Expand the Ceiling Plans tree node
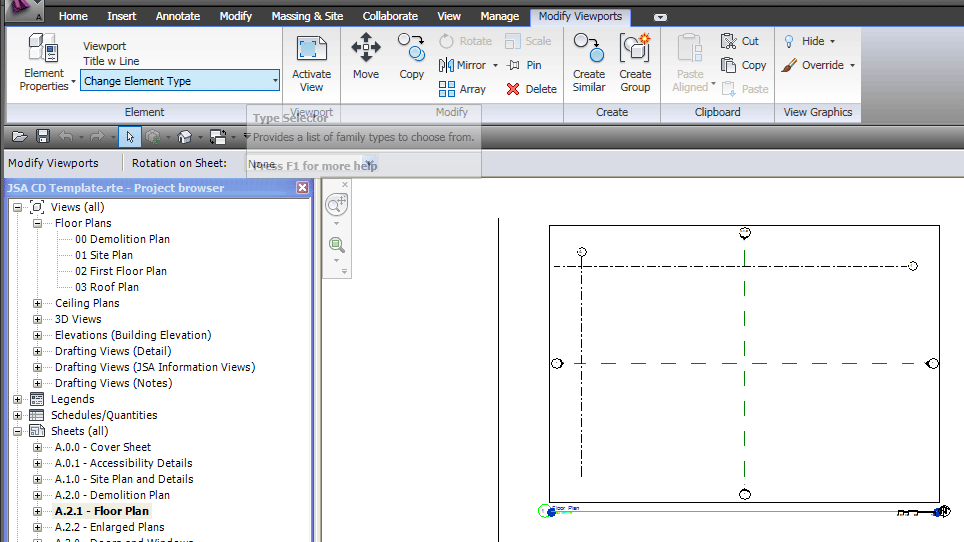 (38, 303)
